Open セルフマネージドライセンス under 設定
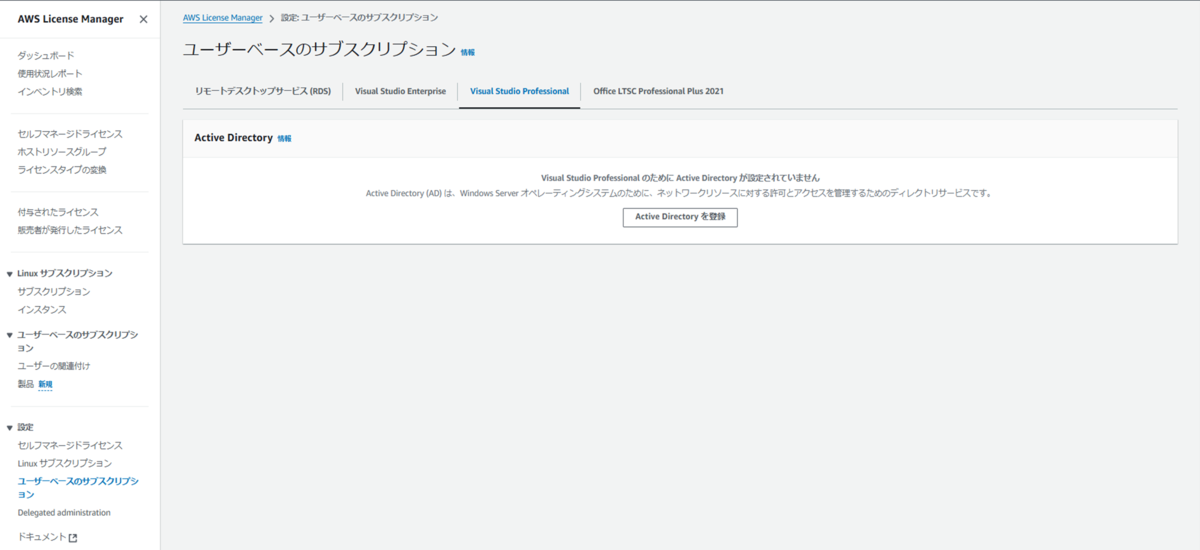This screenshot has width=1200, height=550. point(70,445)
